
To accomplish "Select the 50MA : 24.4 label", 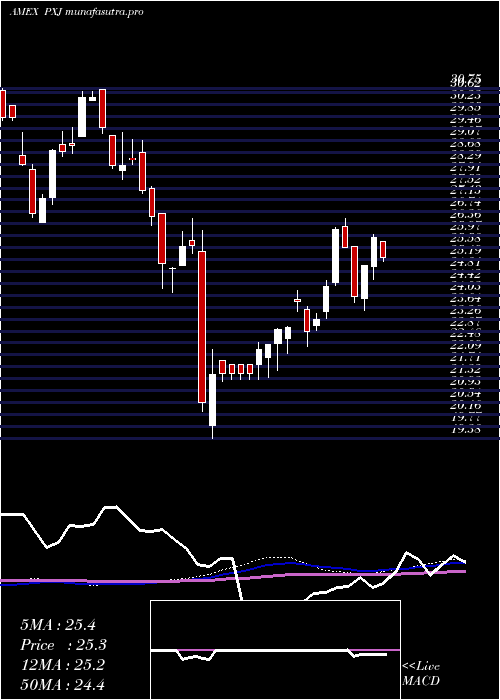I will coord(62,684).
